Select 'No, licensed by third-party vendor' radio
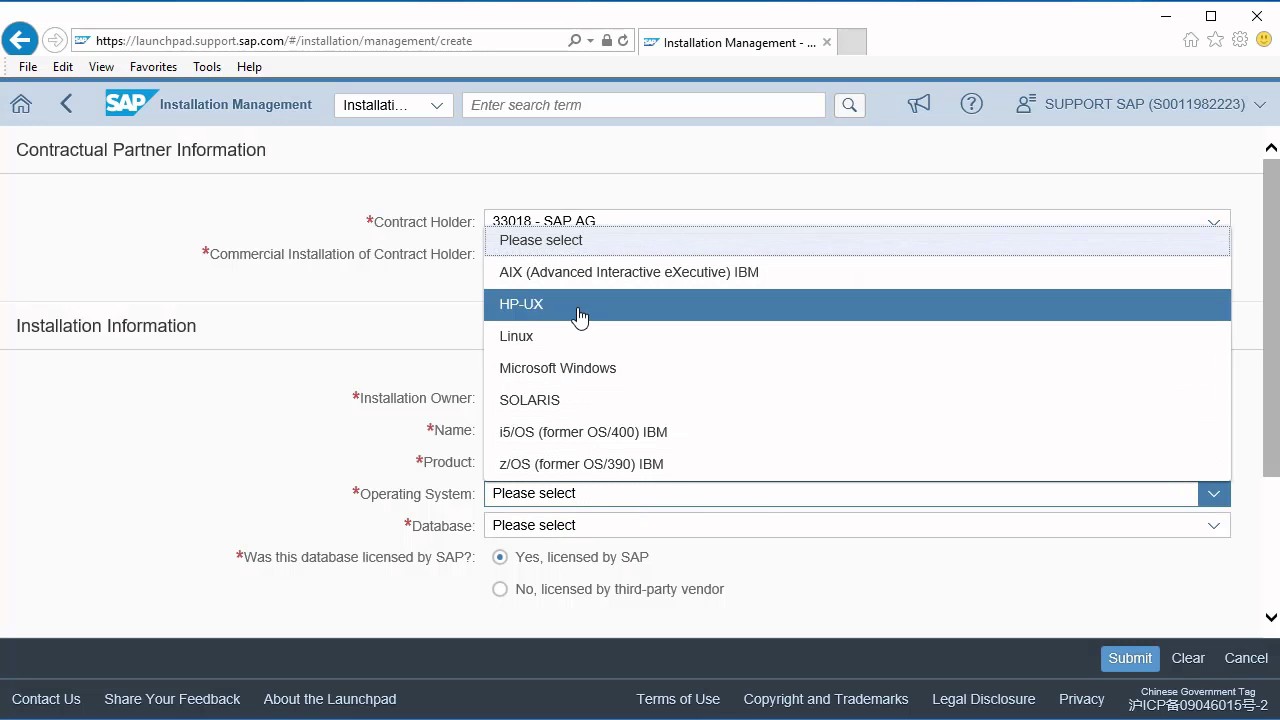This screenshot has height=720, width=1280. pyautogui.click(x=500, y=589)
